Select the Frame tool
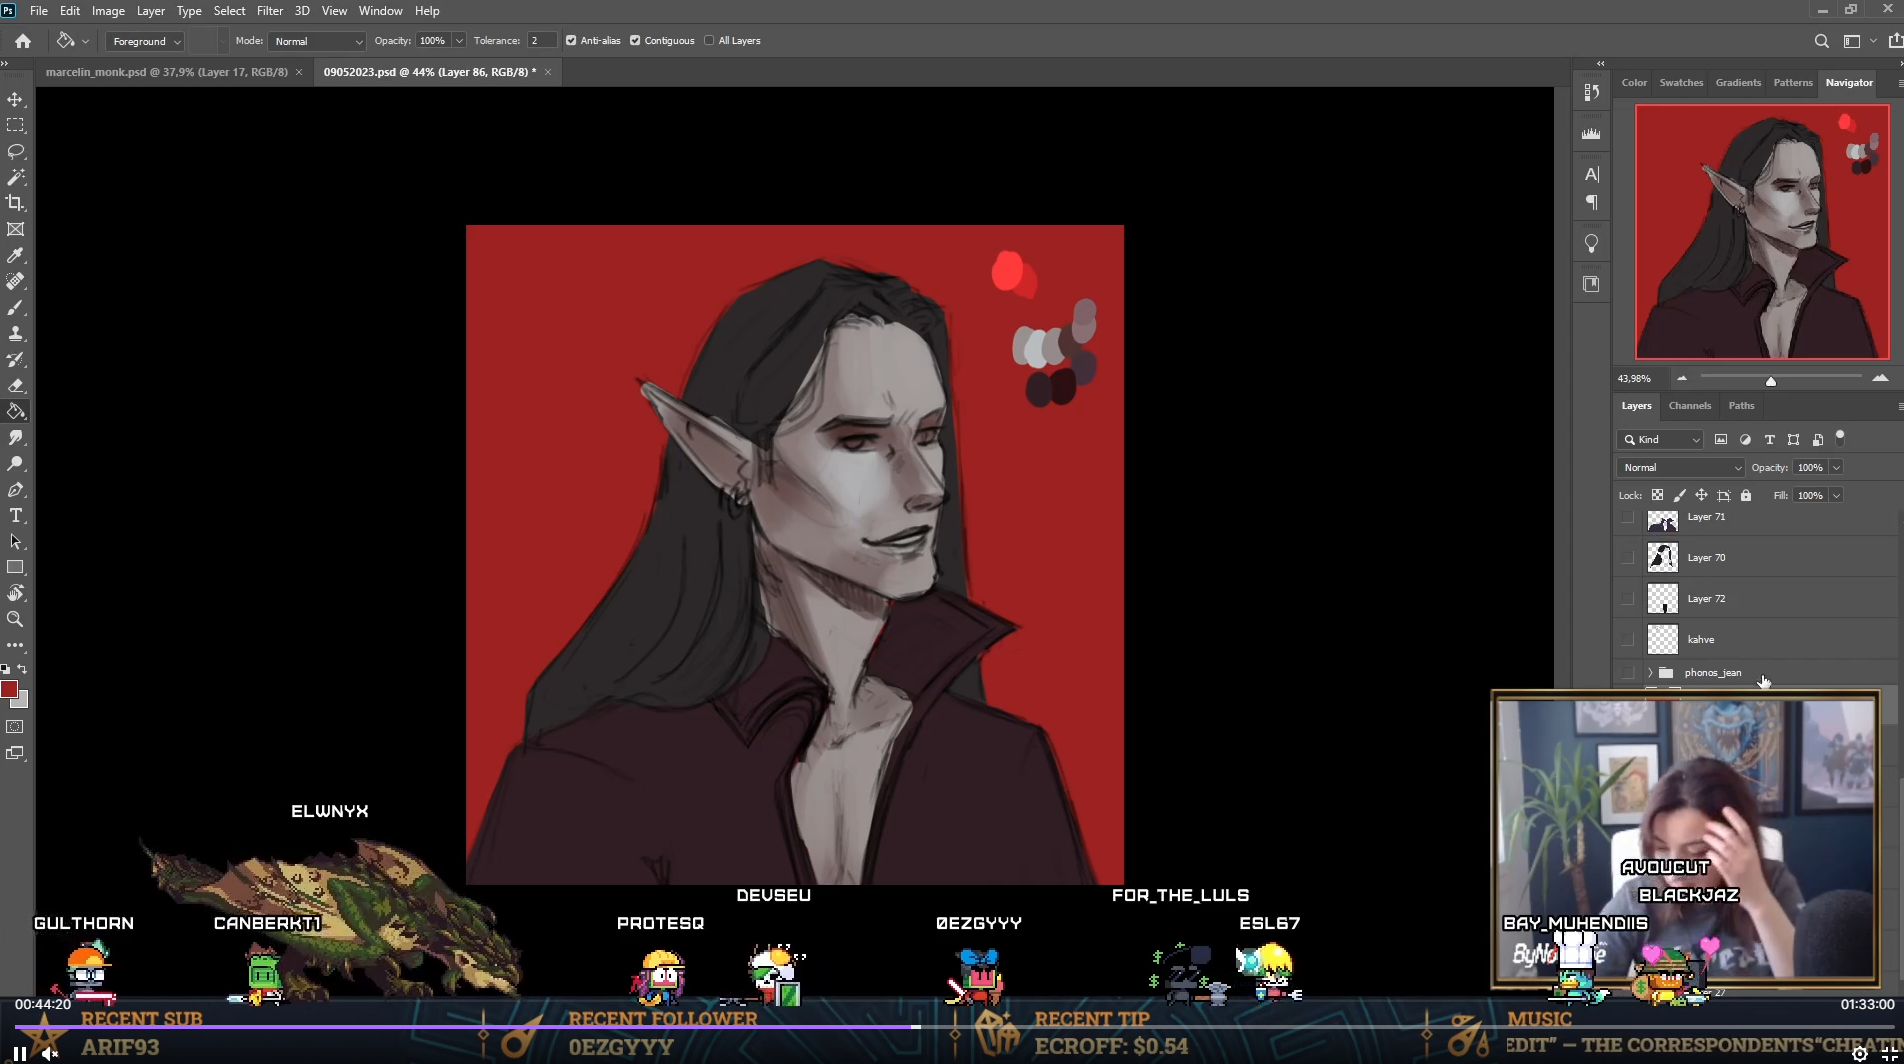 pyautogui.click(x=15, y=230)
